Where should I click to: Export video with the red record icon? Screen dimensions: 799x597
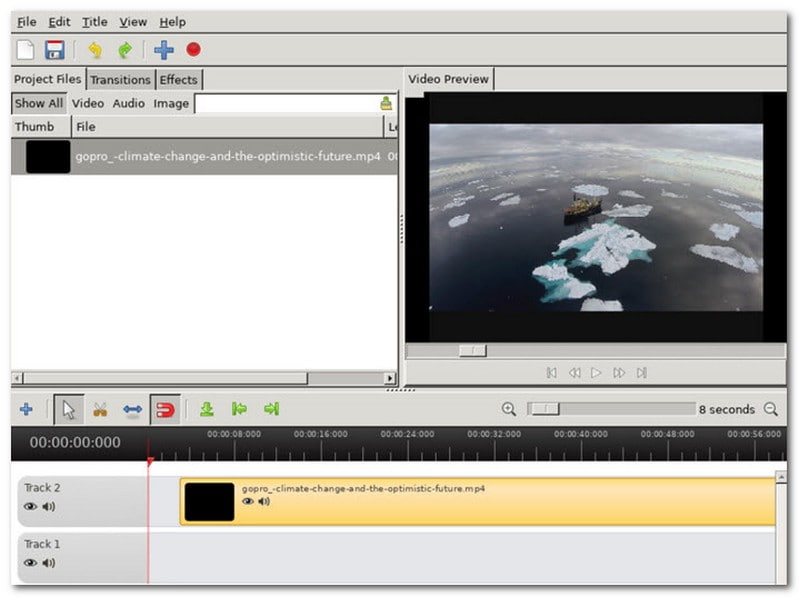(193, 49)
